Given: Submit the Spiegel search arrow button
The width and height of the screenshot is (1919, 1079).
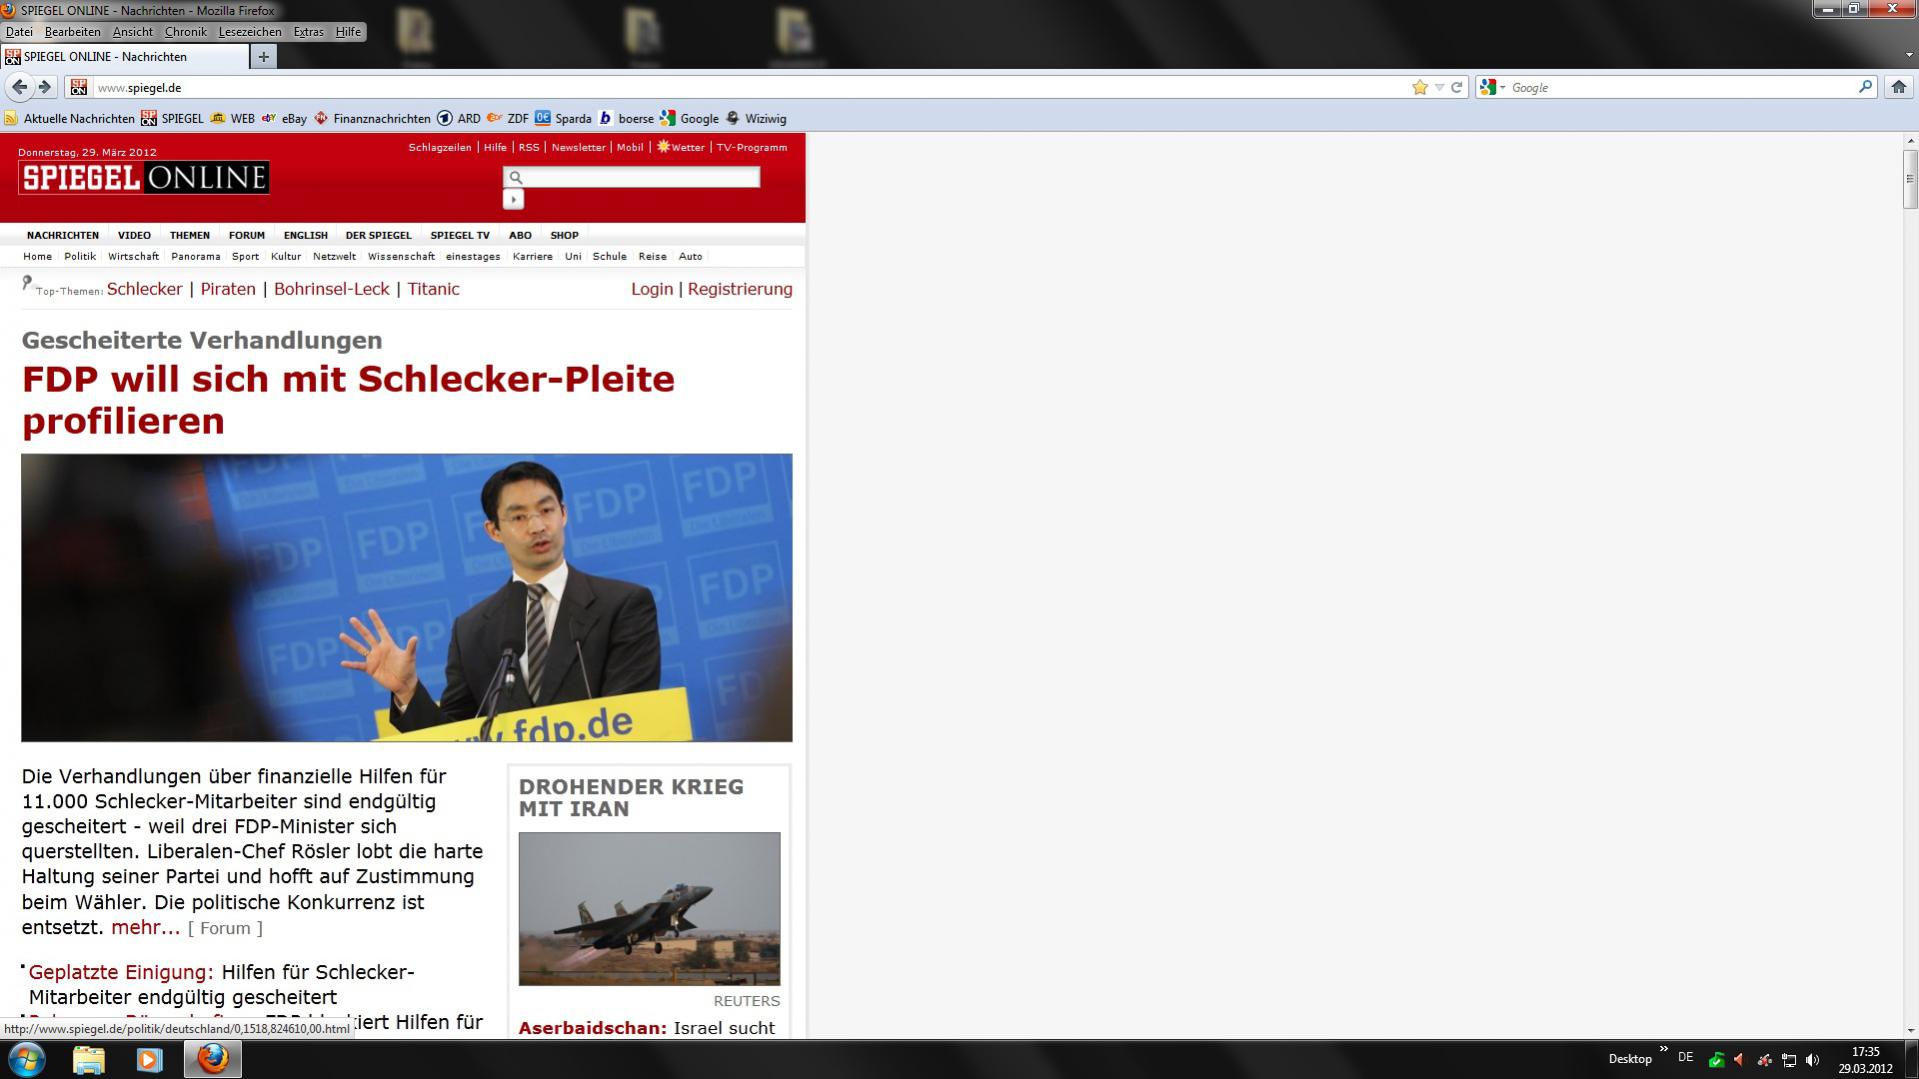Looking at the screenshot, I should (x=513, y=199).
